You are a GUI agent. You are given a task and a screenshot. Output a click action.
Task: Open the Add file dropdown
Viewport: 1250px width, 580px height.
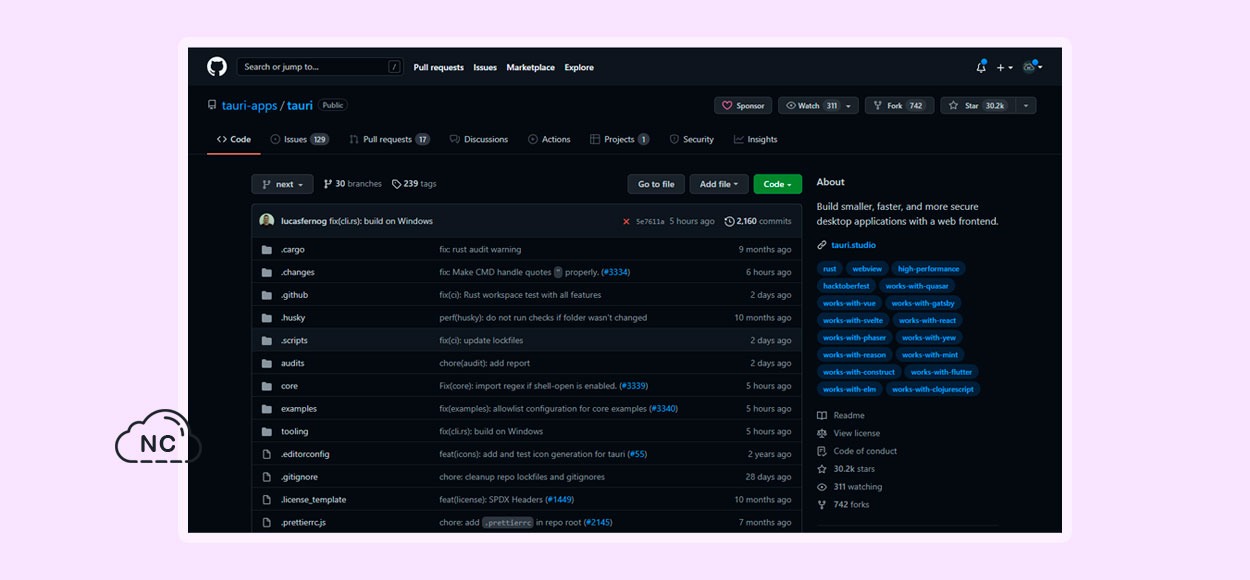coord(719,184)
